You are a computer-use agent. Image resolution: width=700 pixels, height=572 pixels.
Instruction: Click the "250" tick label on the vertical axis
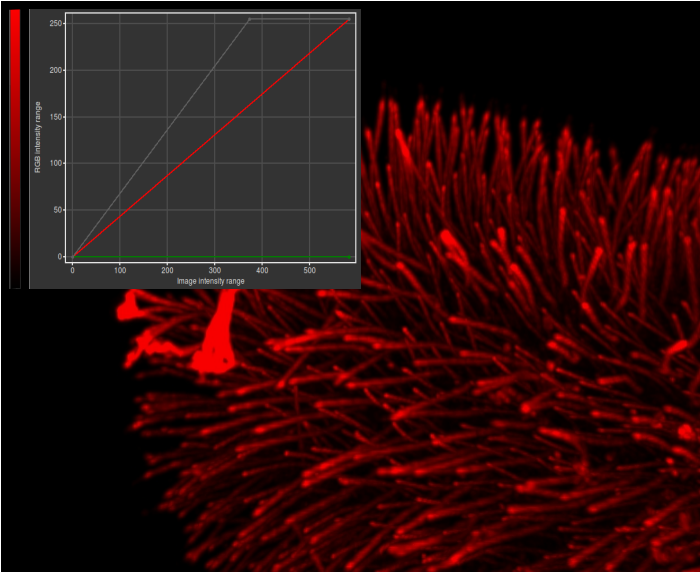coord(56,23)
